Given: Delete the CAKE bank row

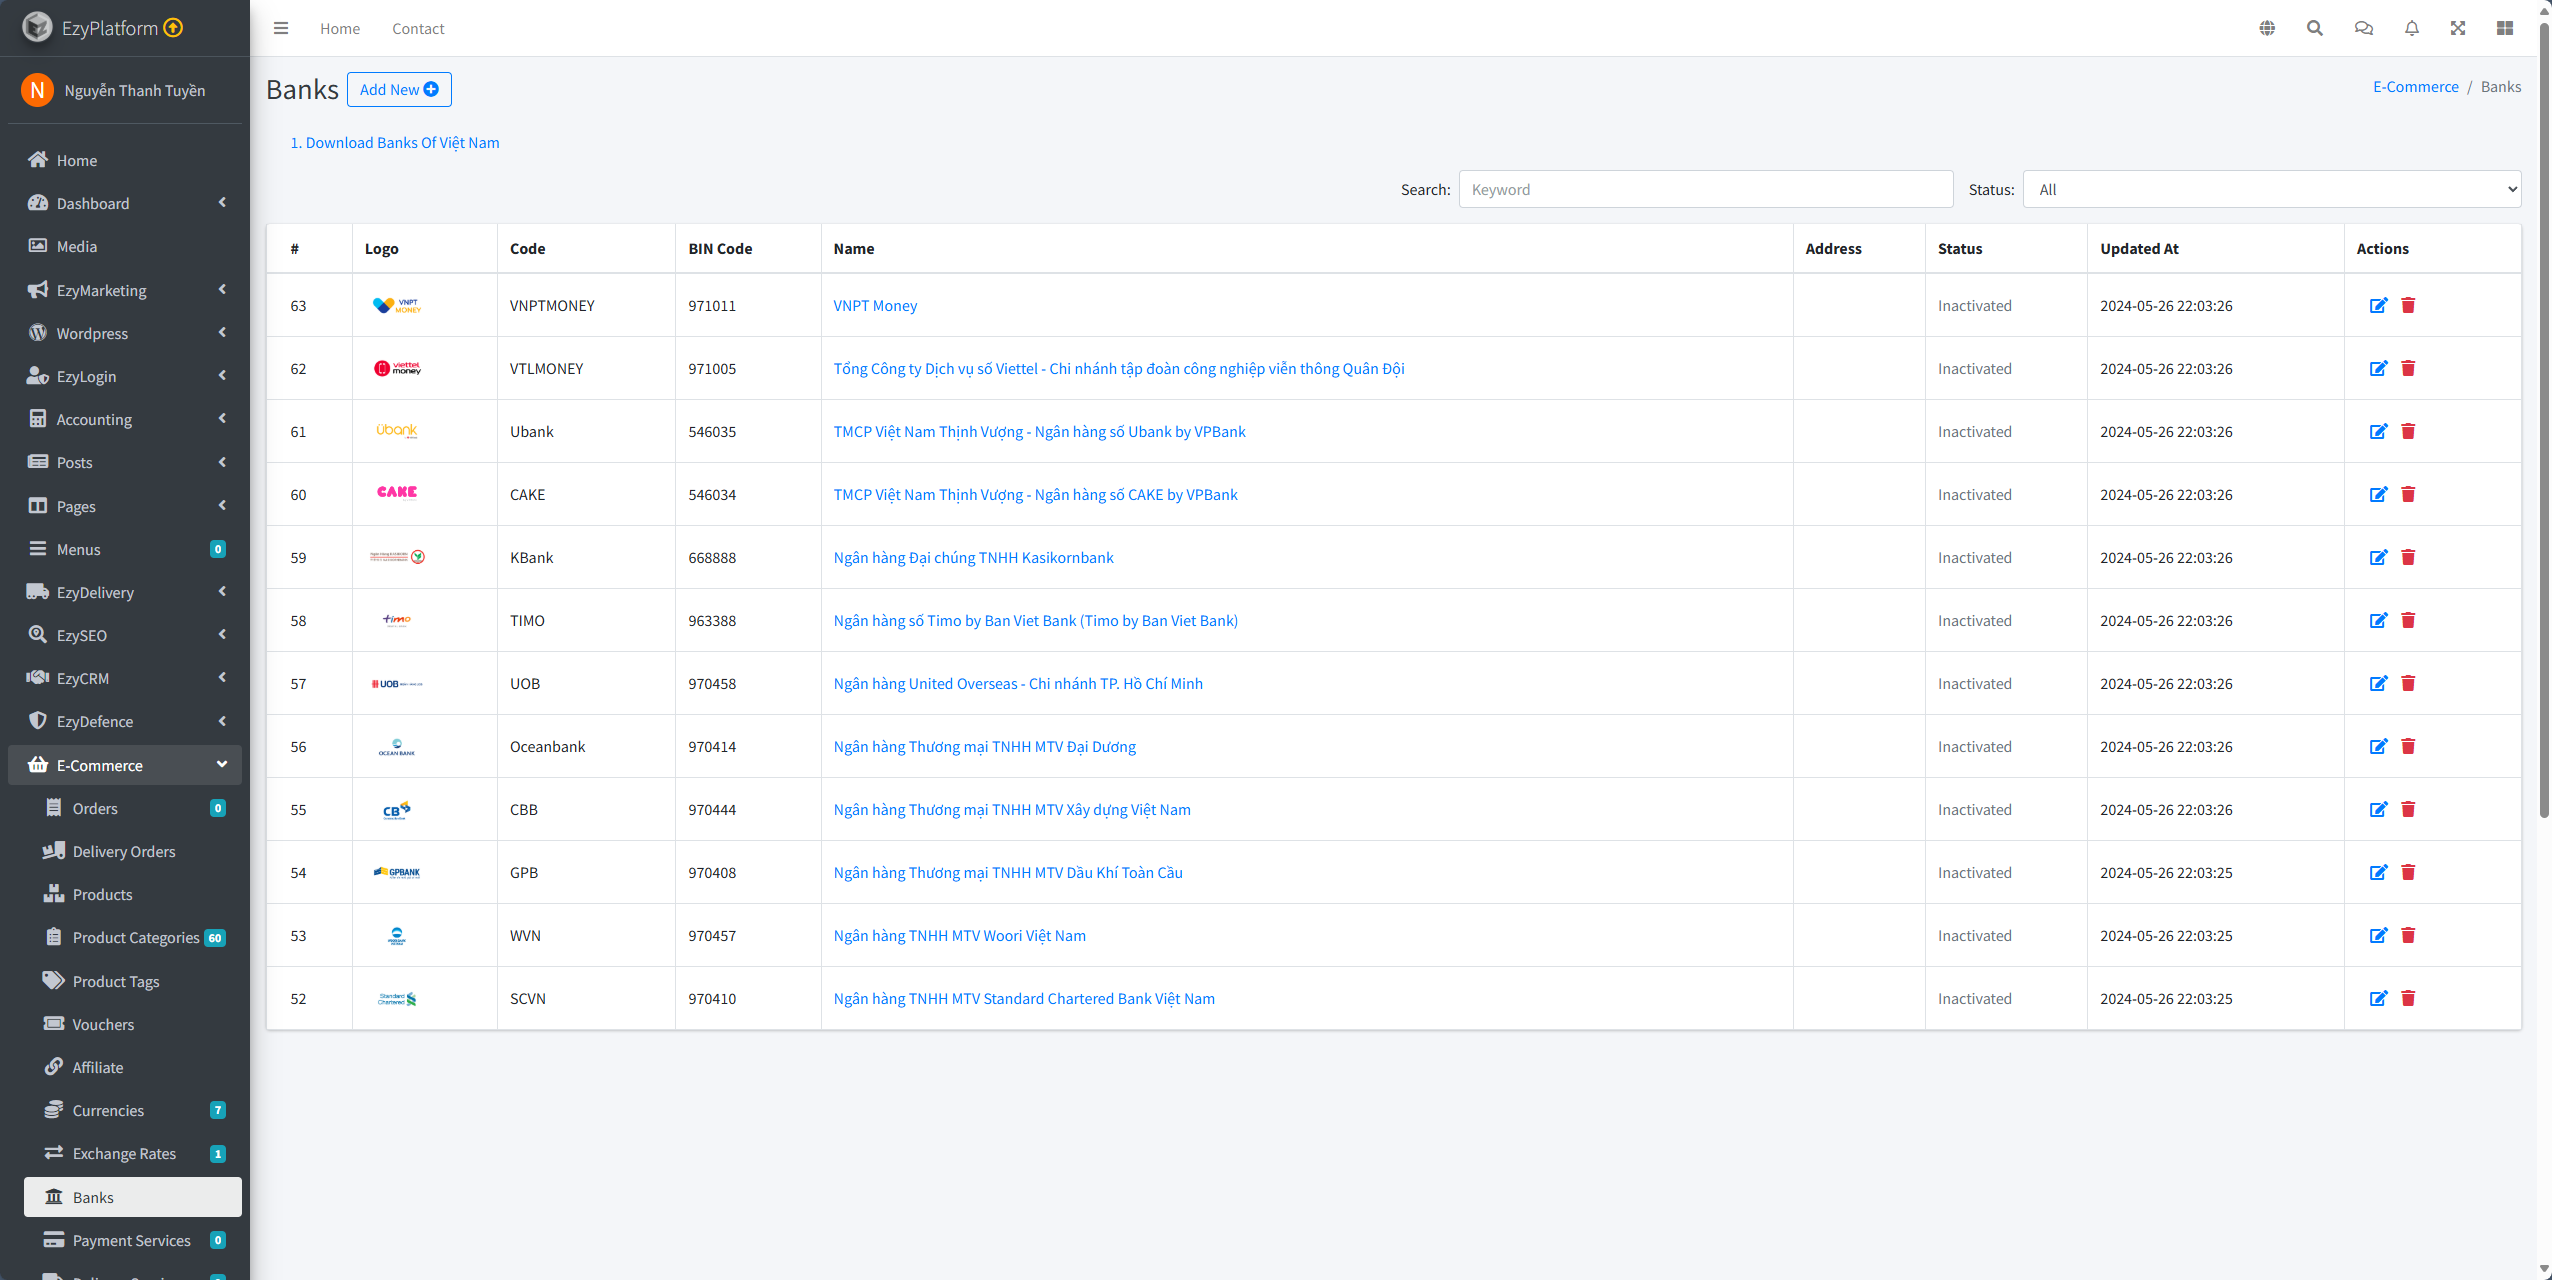Looking at the screenshot, I should [x=2408, y=495].
